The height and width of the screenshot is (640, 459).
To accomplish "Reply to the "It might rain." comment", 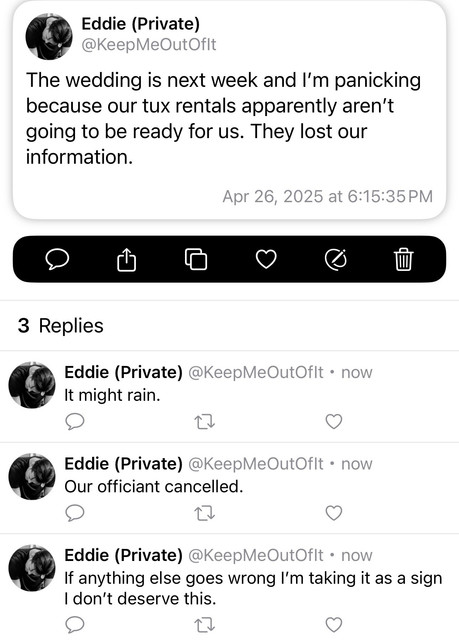I will (x=75, y=422).
